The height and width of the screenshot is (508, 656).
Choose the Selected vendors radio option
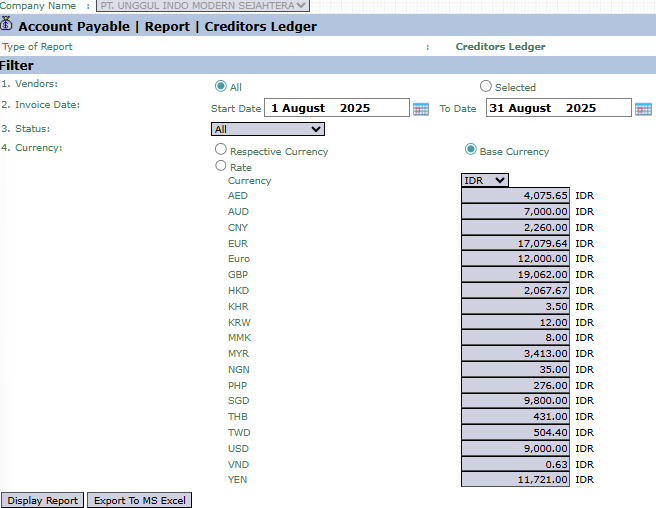(x=486, y=86)
